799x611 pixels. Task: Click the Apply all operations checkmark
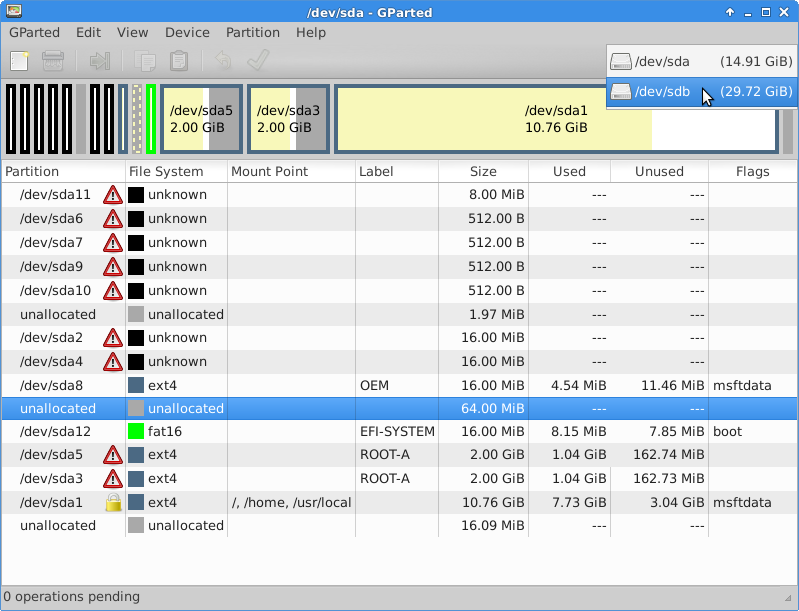click(x=258, y=60)
